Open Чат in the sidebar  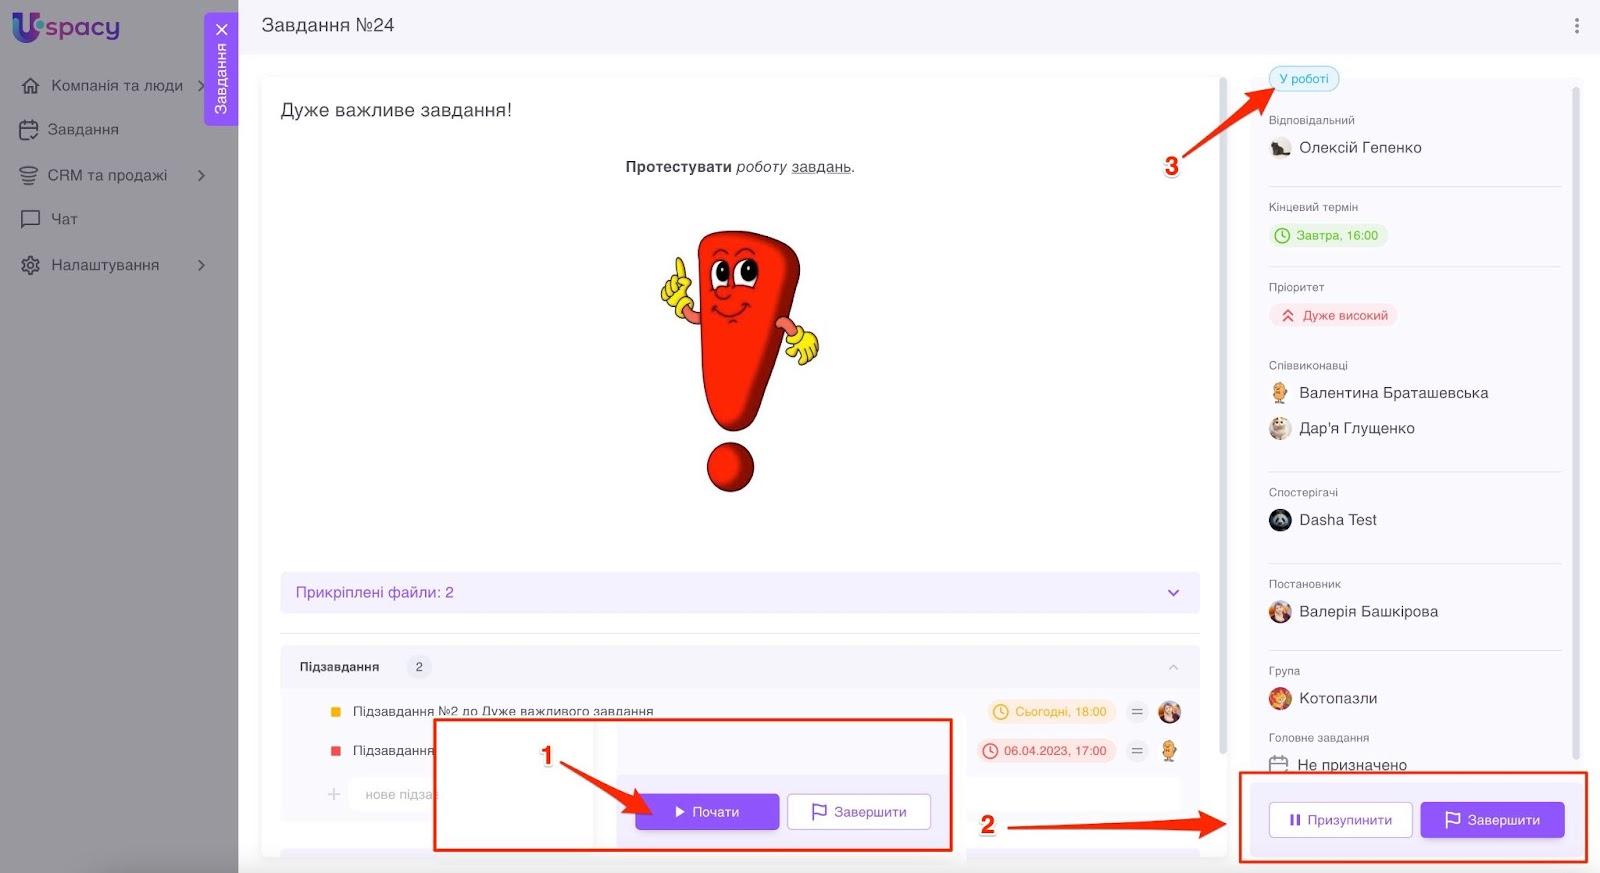click(64, 219)
